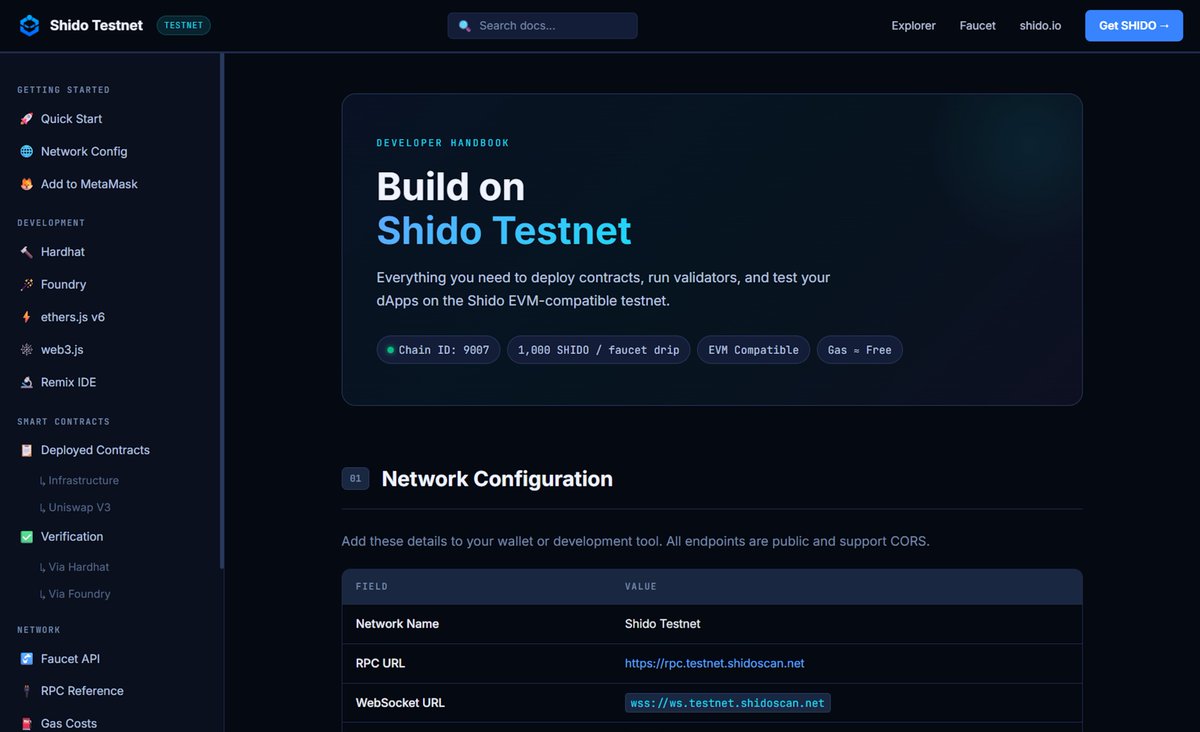
Task: Click the Shido Testnet value cell
Action: pos(662,624)
